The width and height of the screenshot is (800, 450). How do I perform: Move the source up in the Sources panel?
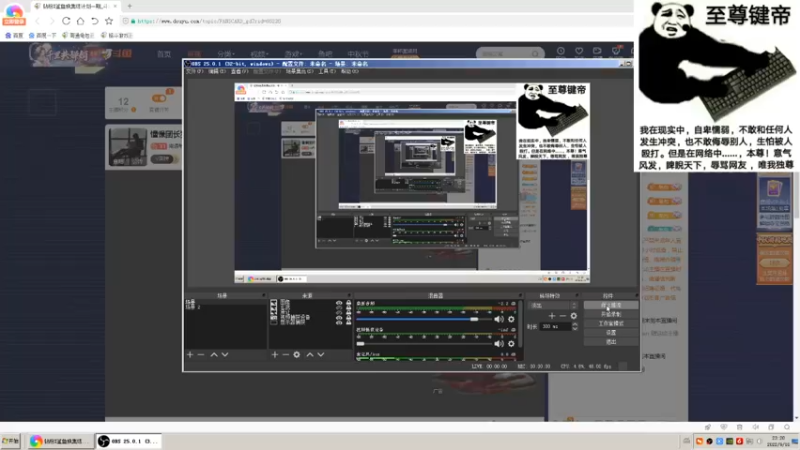tap(310, 355)
